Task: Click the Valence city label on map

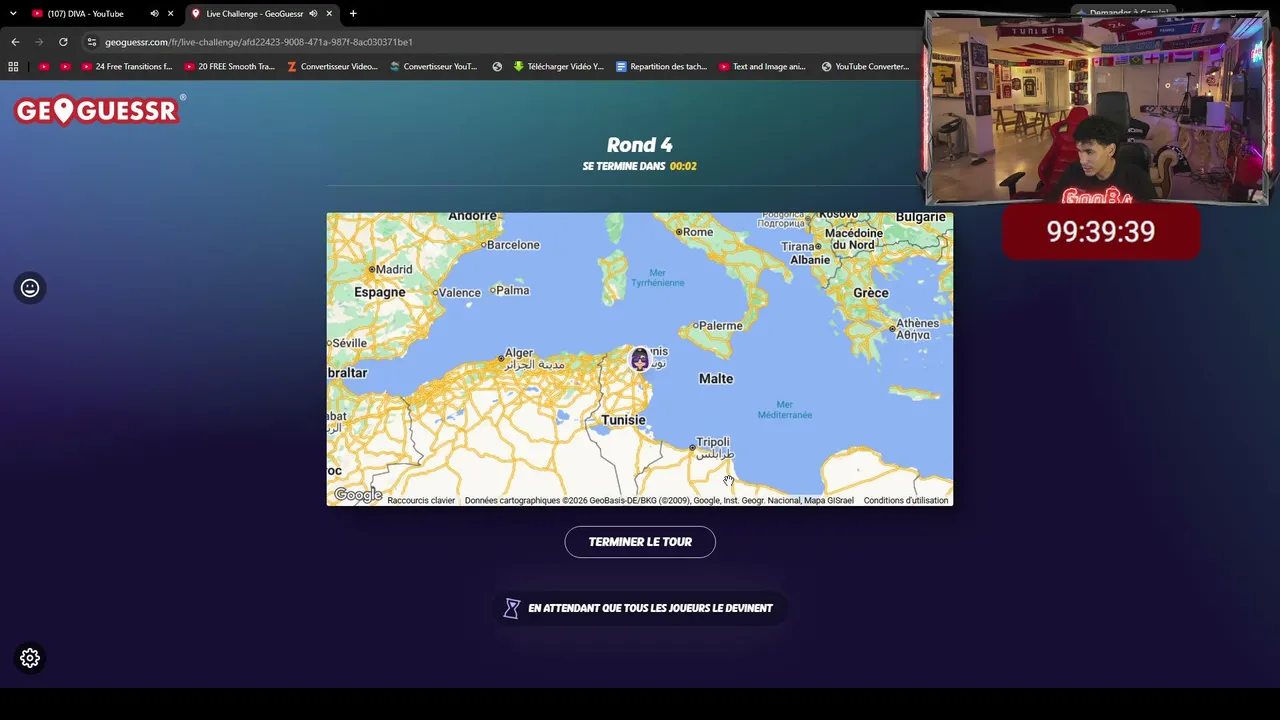Action: pyautogui.click(x=459, y=293)
